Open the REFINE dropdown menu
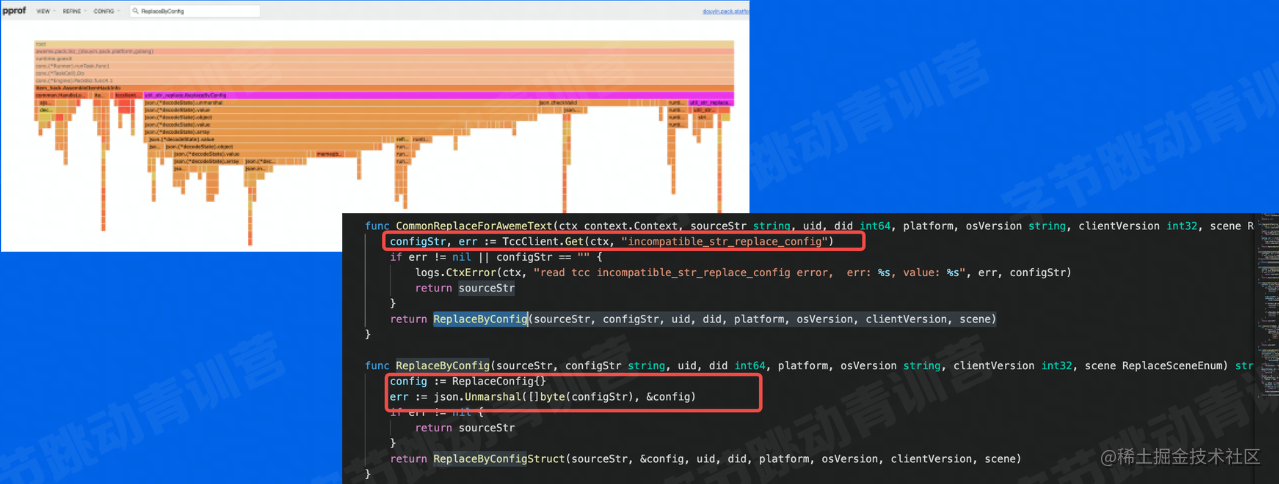Viewport: 1279px width, 484px height. click(73, 11)
